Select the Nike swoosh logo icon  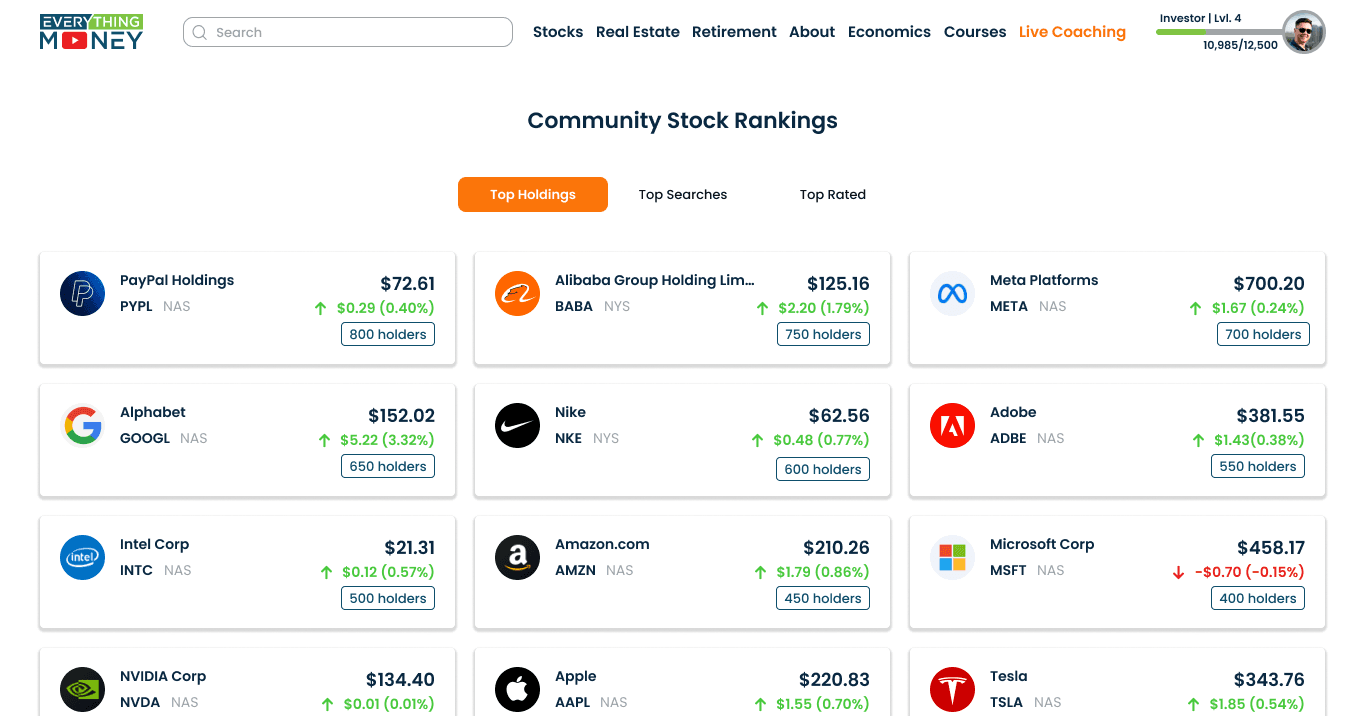[x=517, y=425]
